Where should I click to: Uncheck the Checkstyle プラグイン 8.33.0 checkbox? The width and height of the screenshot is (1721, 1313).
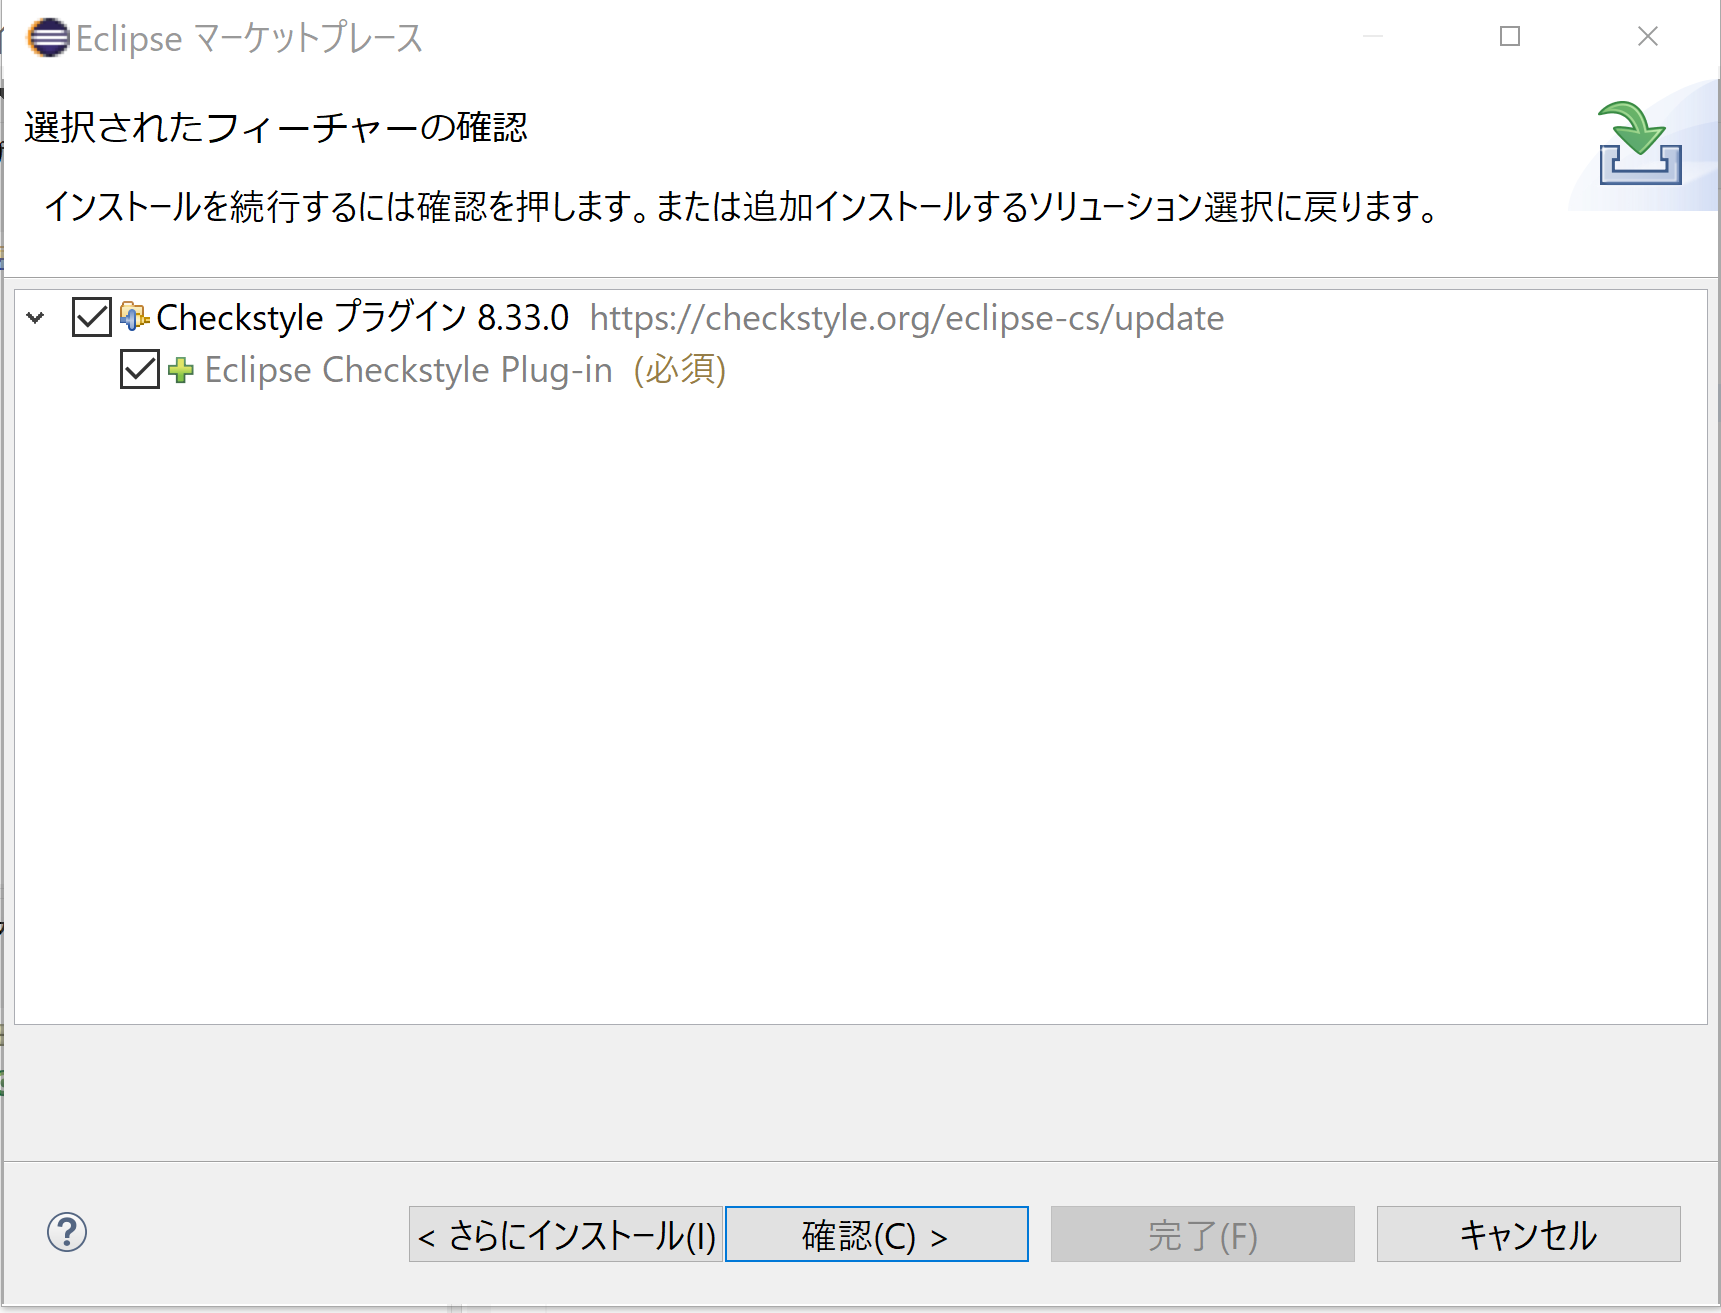point(91,317)
